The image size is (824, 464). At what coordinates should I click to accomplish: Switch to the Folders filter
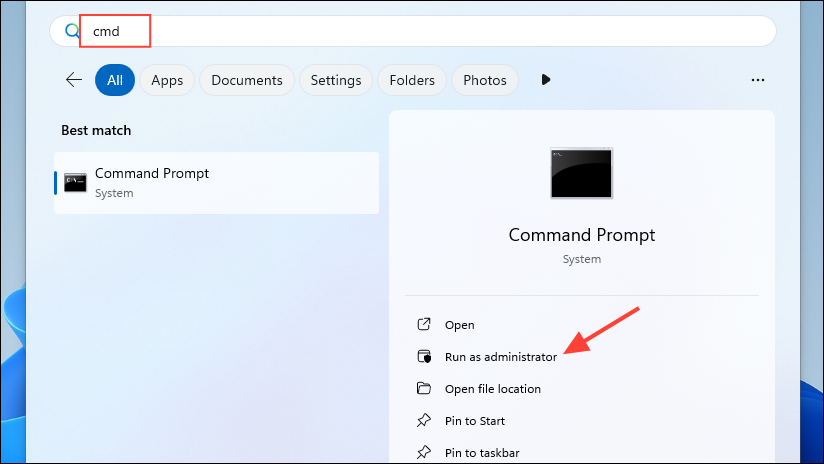click(x=412, y=80)
